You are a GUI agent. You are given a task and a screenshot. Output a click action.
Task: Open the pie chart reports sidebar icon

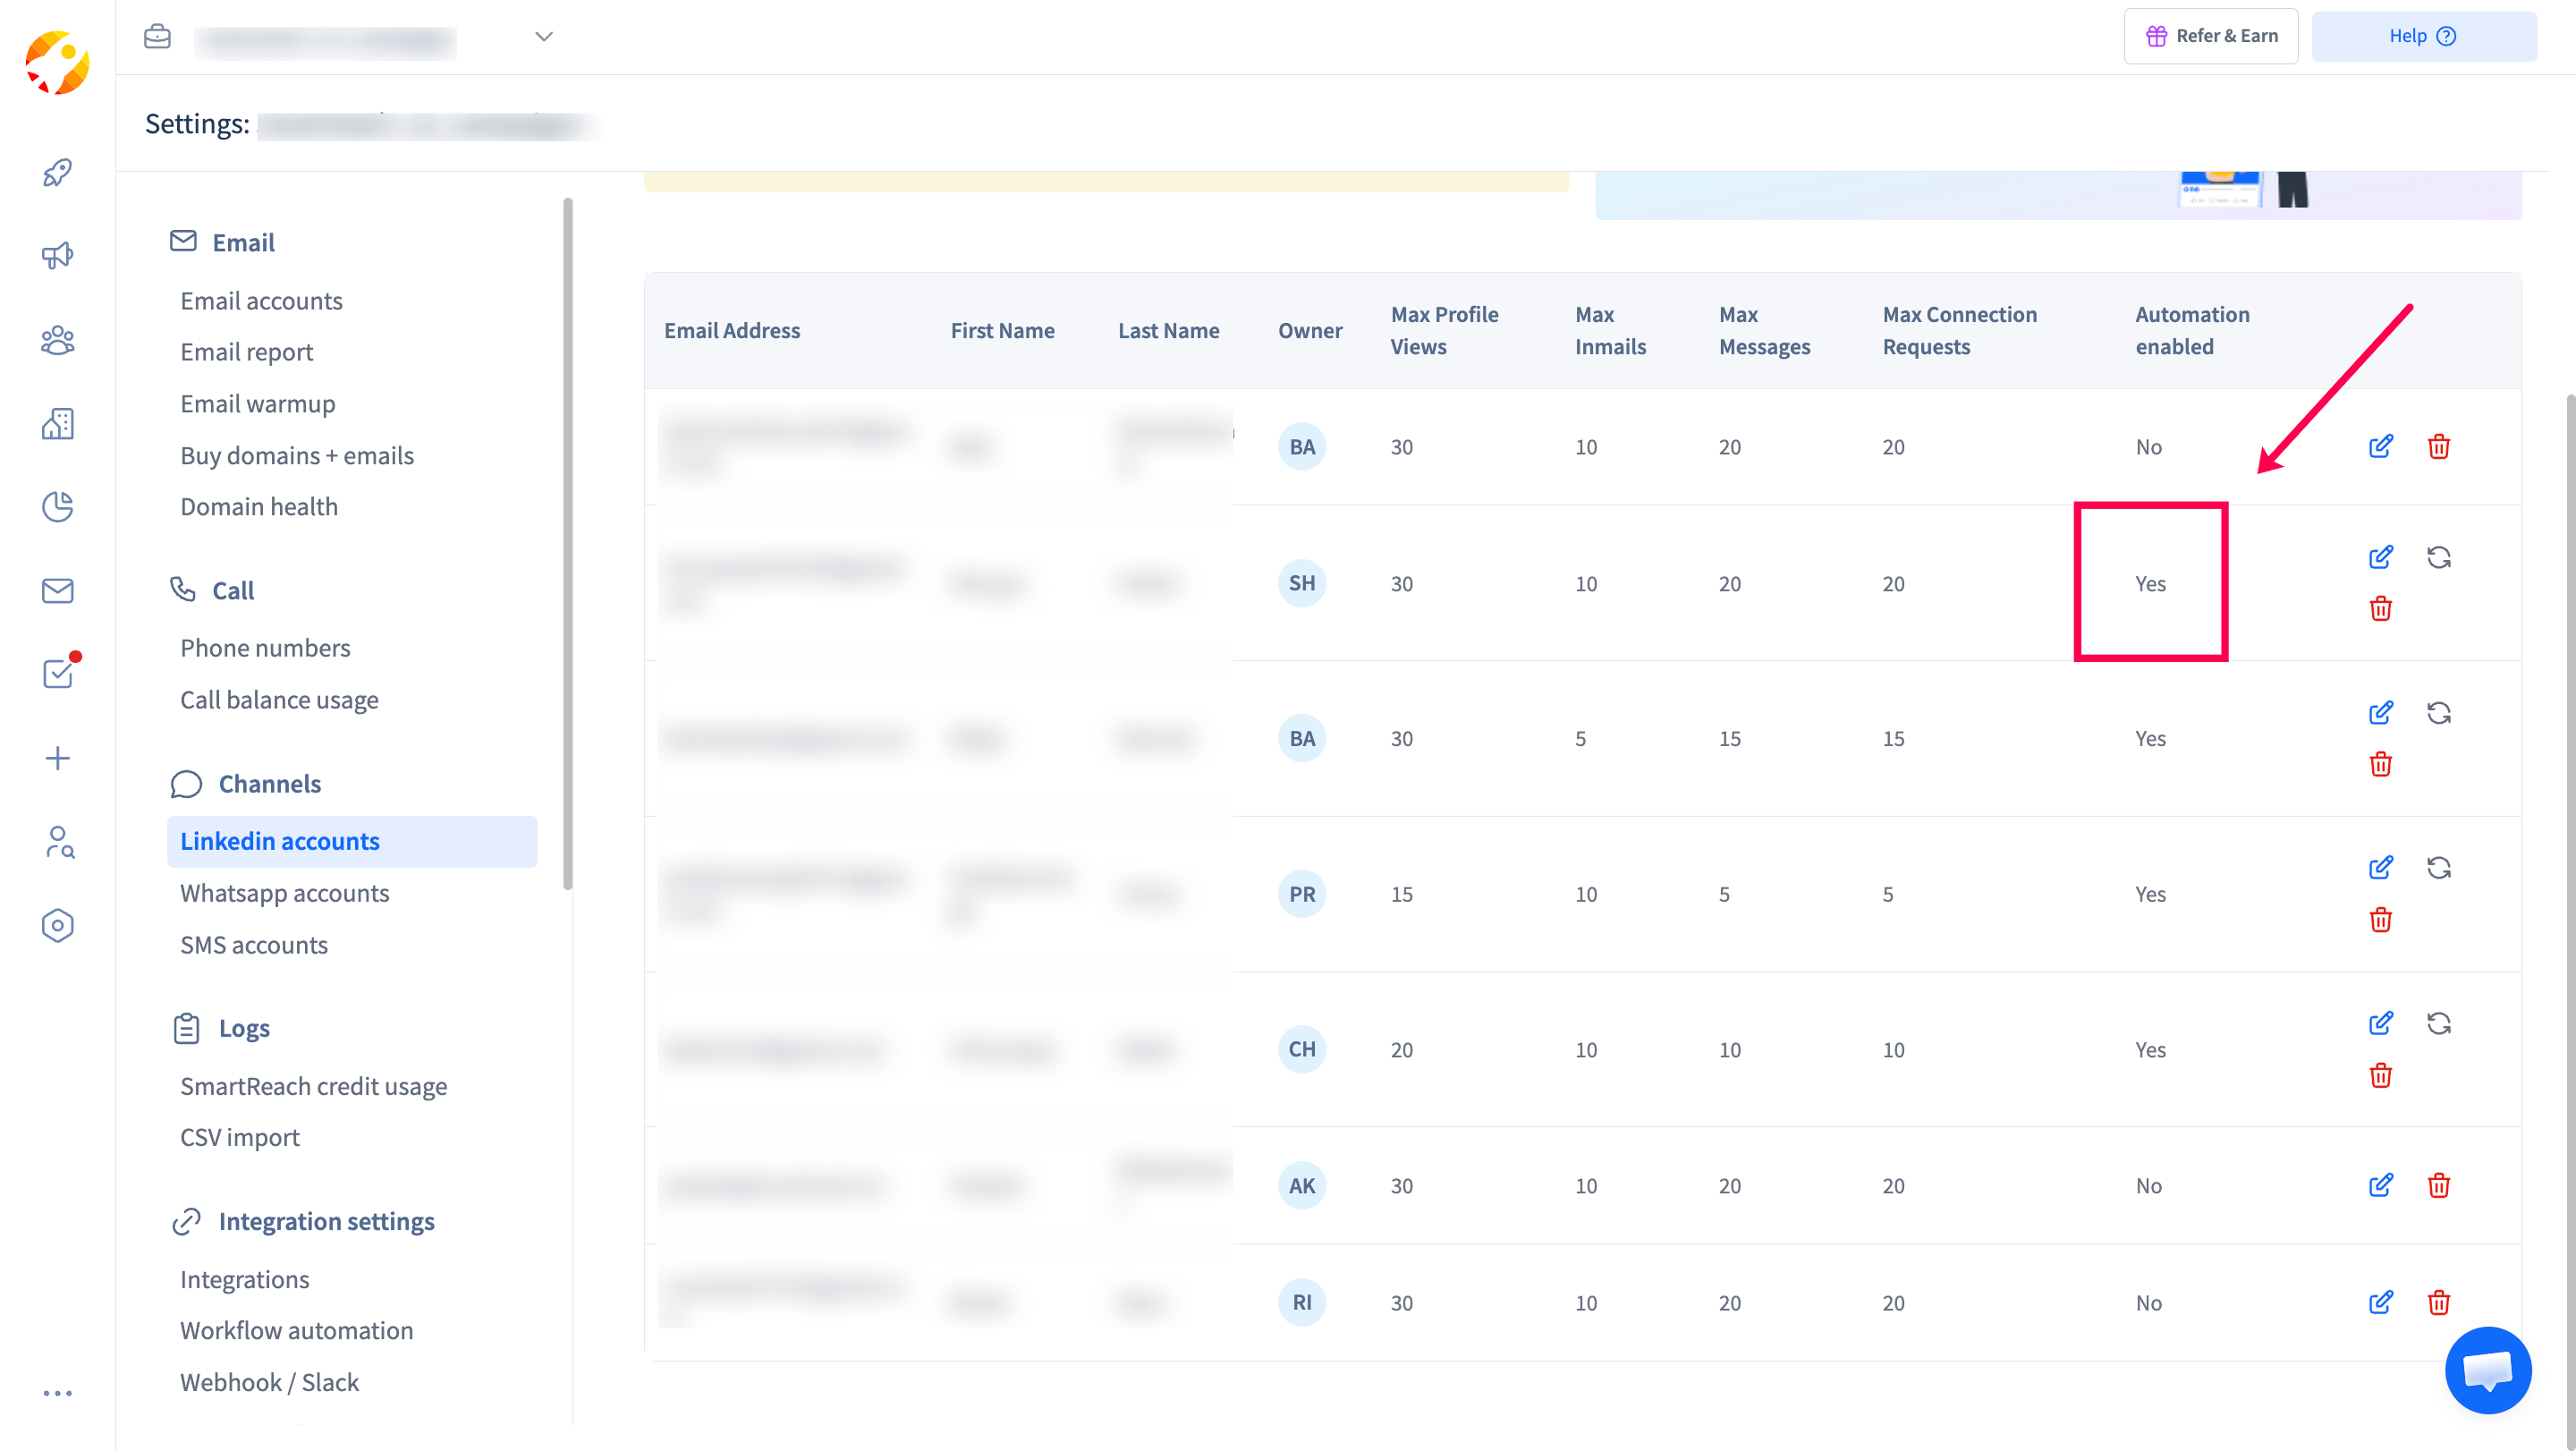pyautogui.click(x=57, y=507)
